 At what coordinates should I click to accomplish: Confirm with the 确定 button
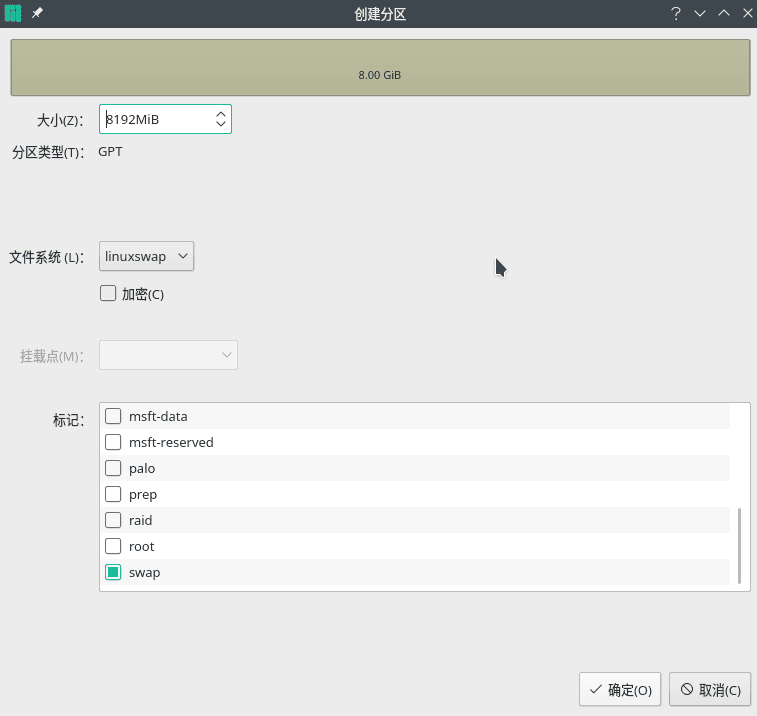coord(620,689)
